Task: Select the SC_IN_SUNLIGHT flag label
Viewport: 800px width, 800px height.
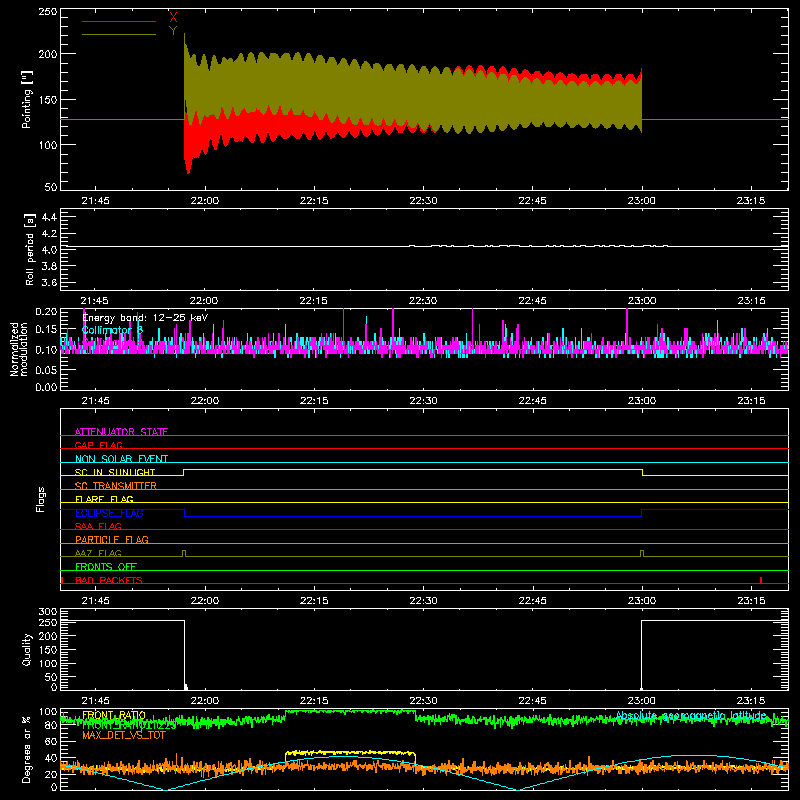Action: (115, 472)
